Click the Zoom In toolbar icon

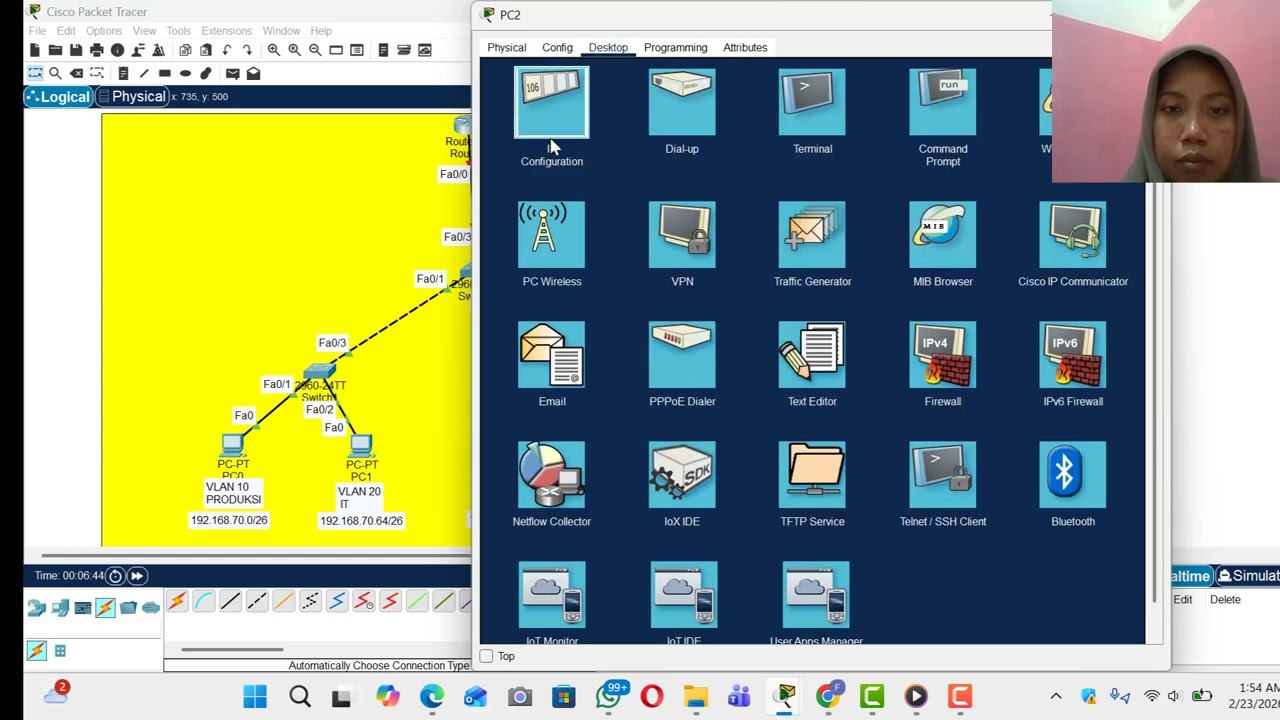[273, 50]
